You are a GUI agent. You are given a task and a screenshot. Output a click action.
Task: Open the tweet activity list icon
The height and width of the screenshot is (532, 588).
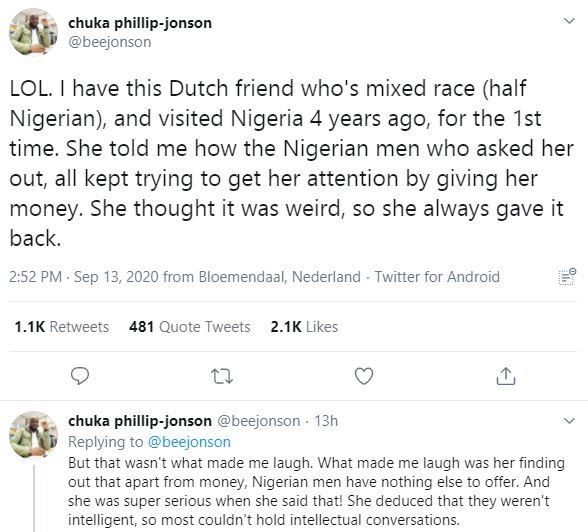point(567,277)
